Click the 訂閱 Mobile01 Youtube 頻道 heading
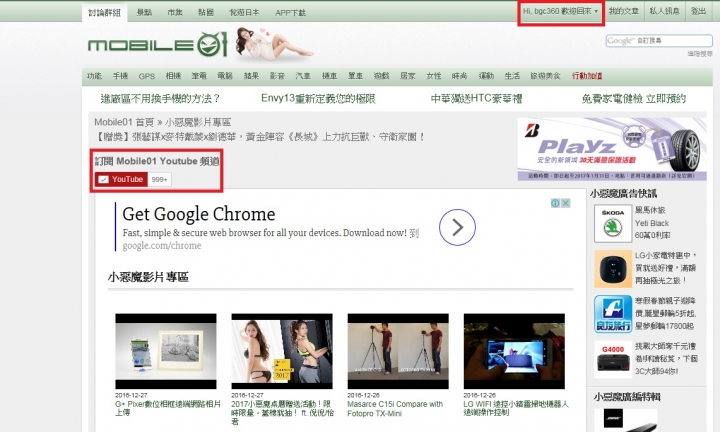This screenshot has height=432, width=720. (x=157, y=161)
